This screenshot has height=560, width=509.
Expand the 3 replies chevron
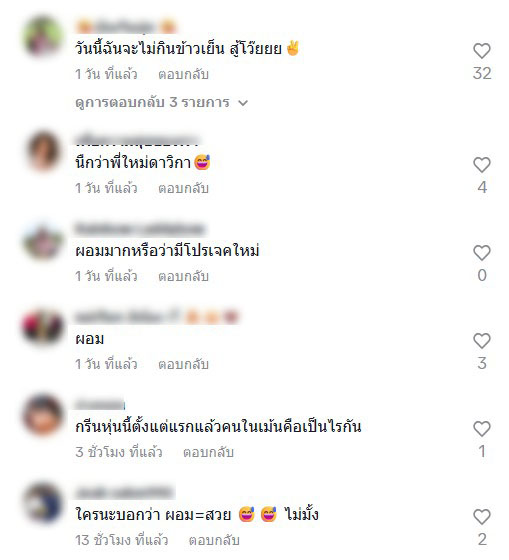pos(243,103)
